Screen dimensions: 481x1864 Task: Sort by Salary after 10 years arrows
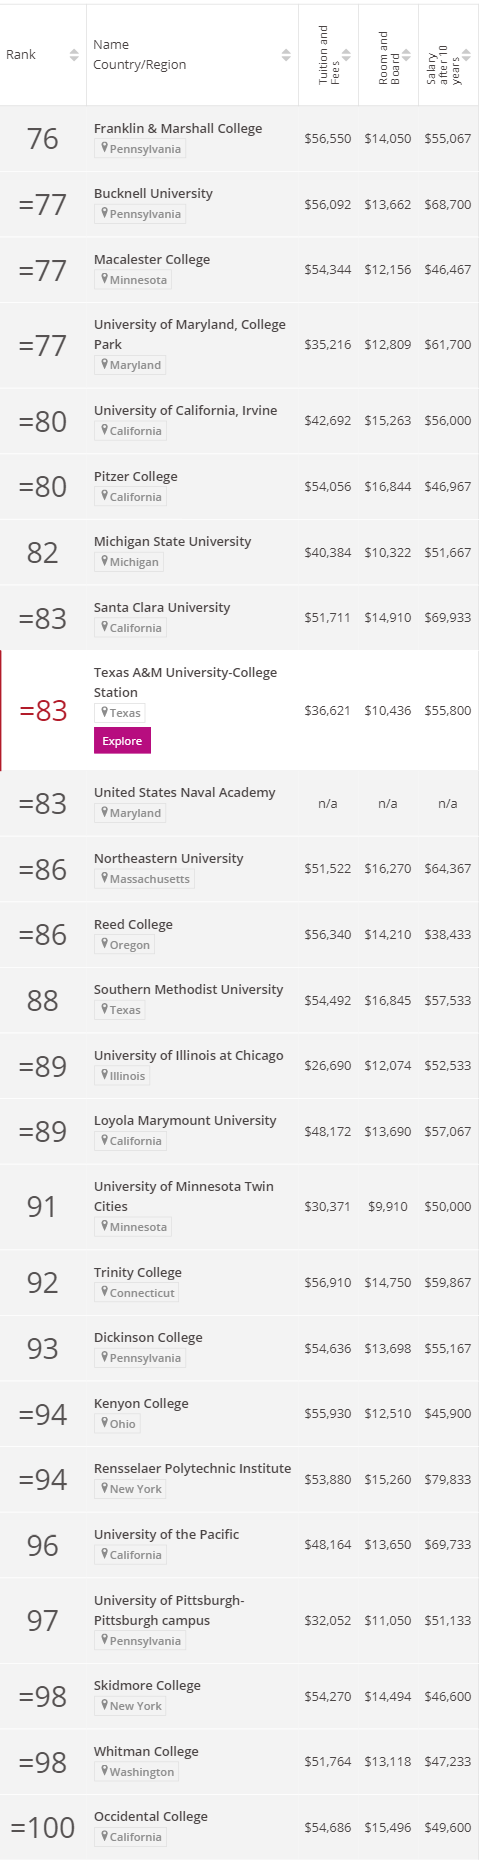pos(466,55)
